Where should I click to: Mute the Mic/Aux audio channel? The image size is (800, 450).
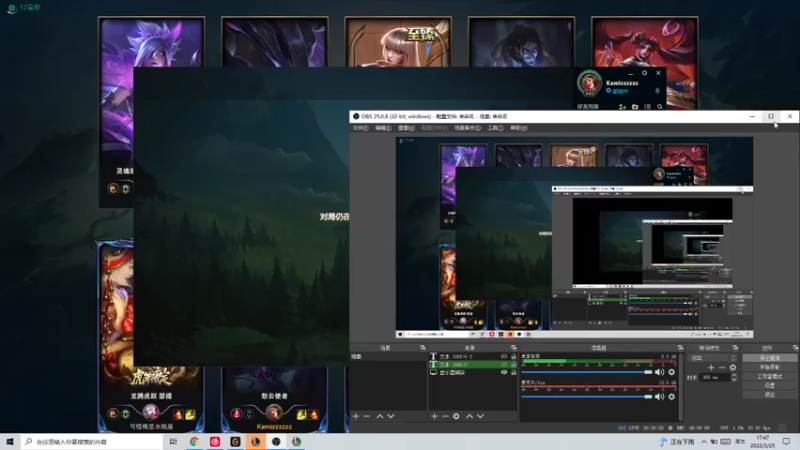[659, 396]
